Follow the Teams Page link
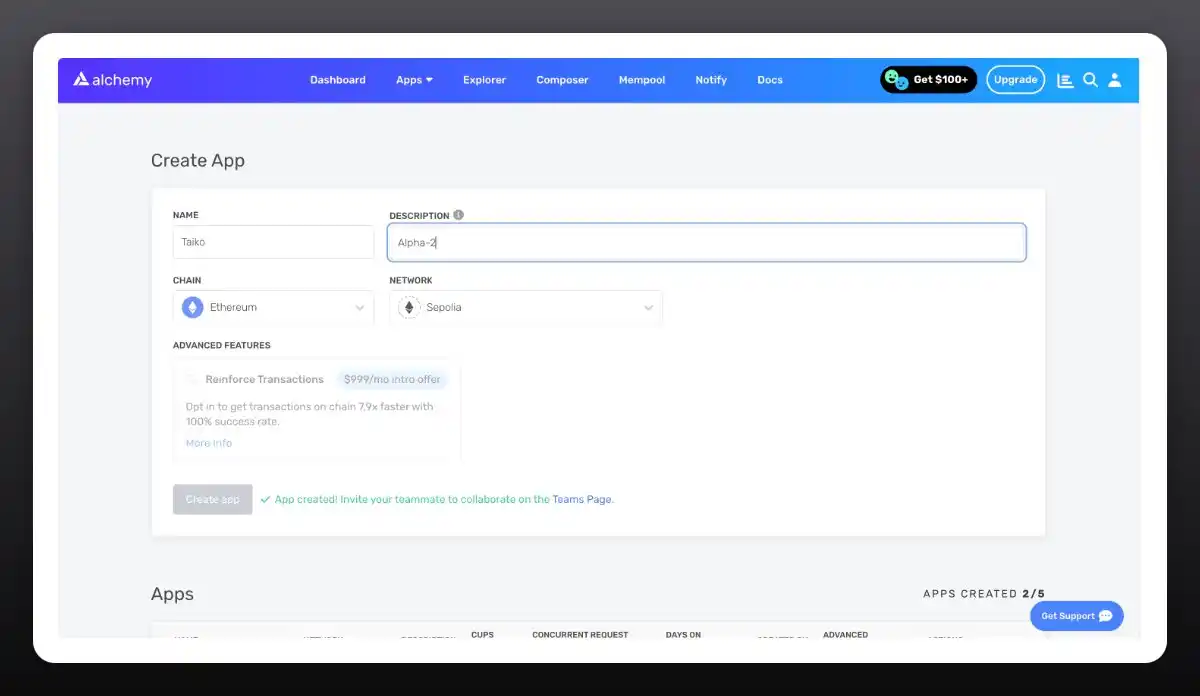The image size is (1200, 696). click(x=582, y=499)
